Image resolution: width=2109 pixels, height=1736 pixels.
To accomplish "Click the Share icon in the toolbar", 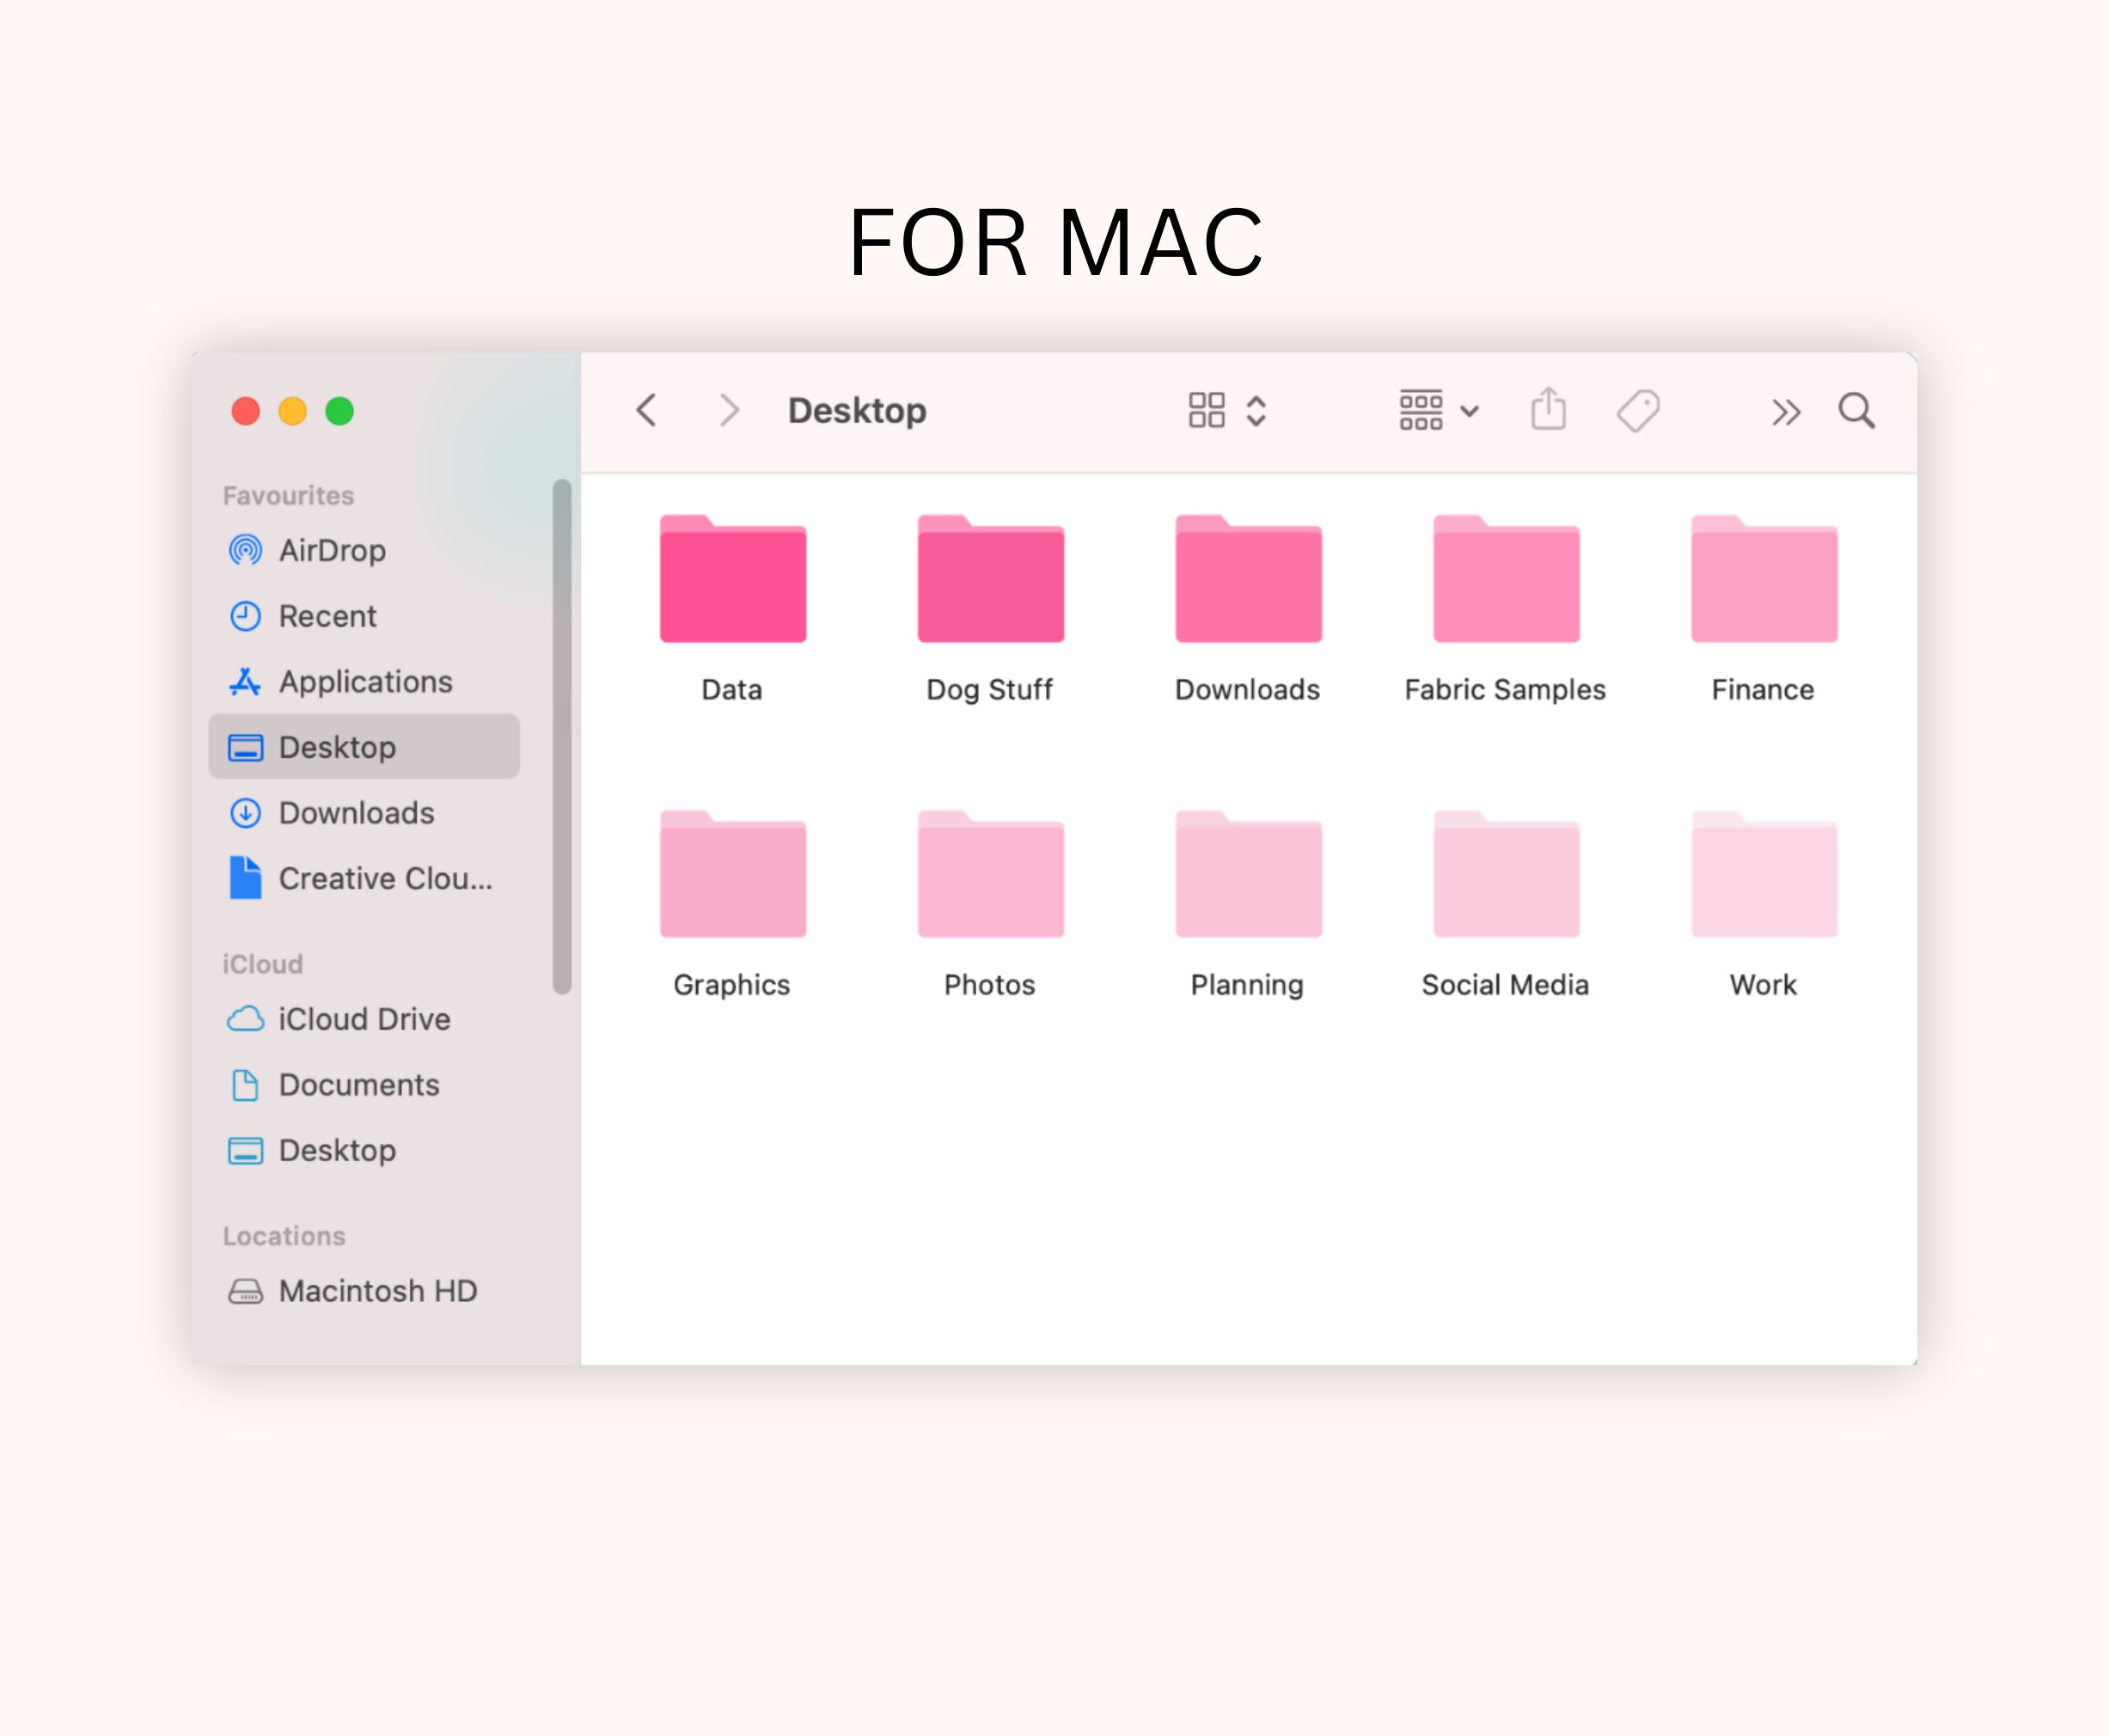I will click(1548, 410).
